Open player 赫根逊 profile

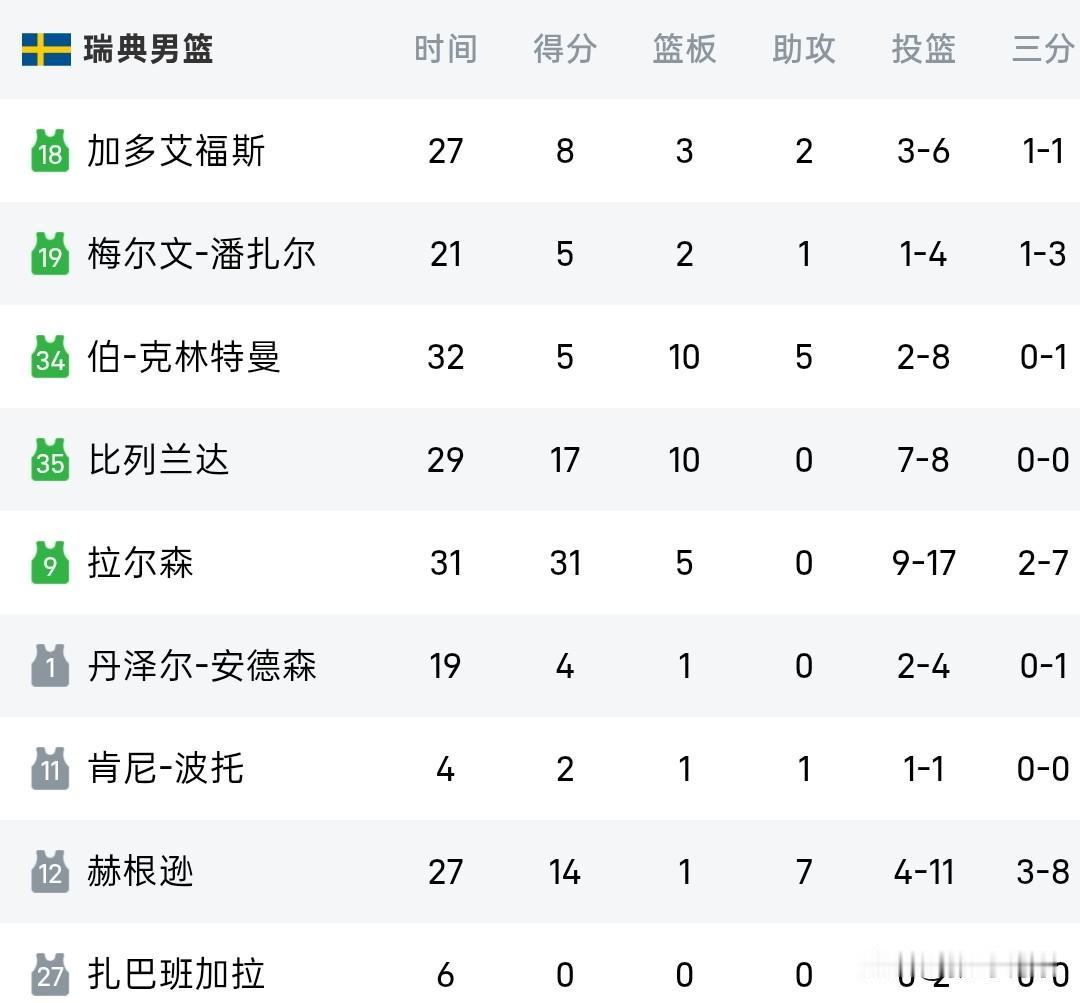coord(141,871)
